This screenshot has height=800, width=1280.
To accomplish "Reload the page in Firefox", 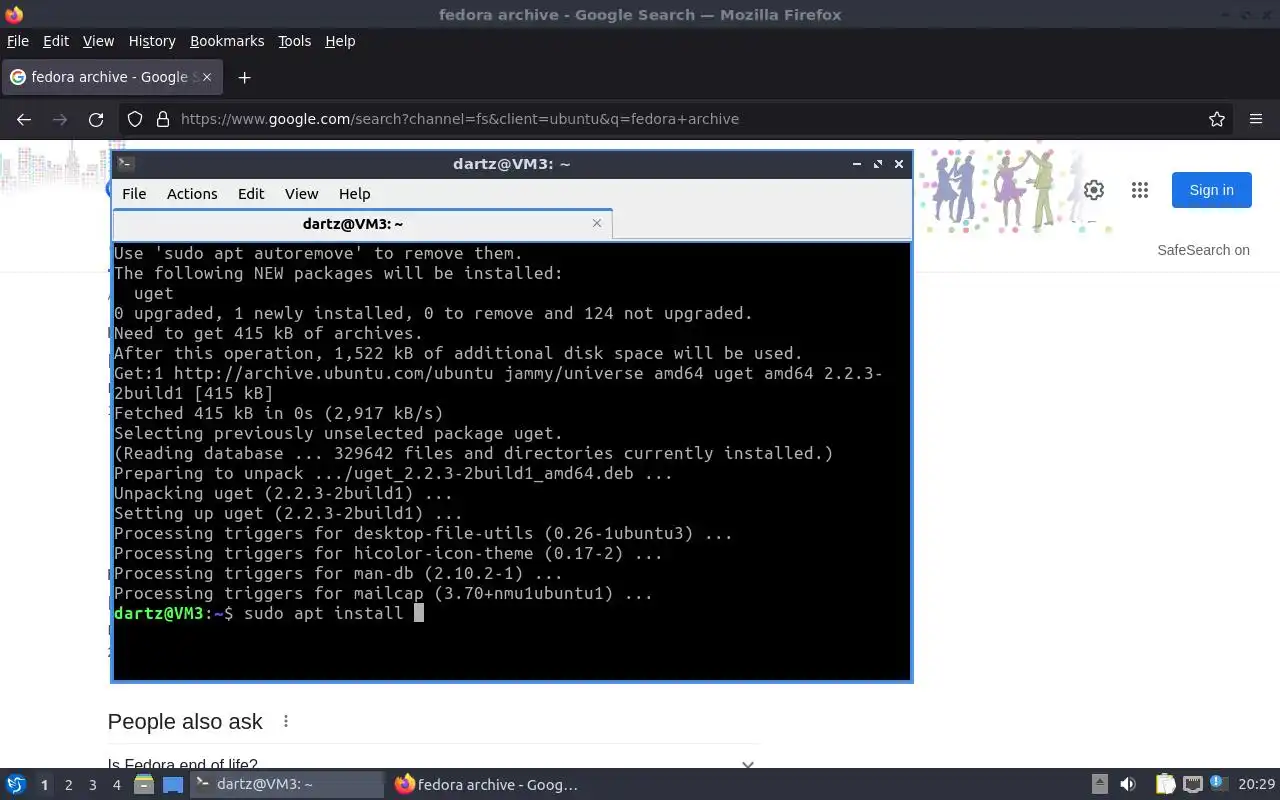I will coord(96,119).
